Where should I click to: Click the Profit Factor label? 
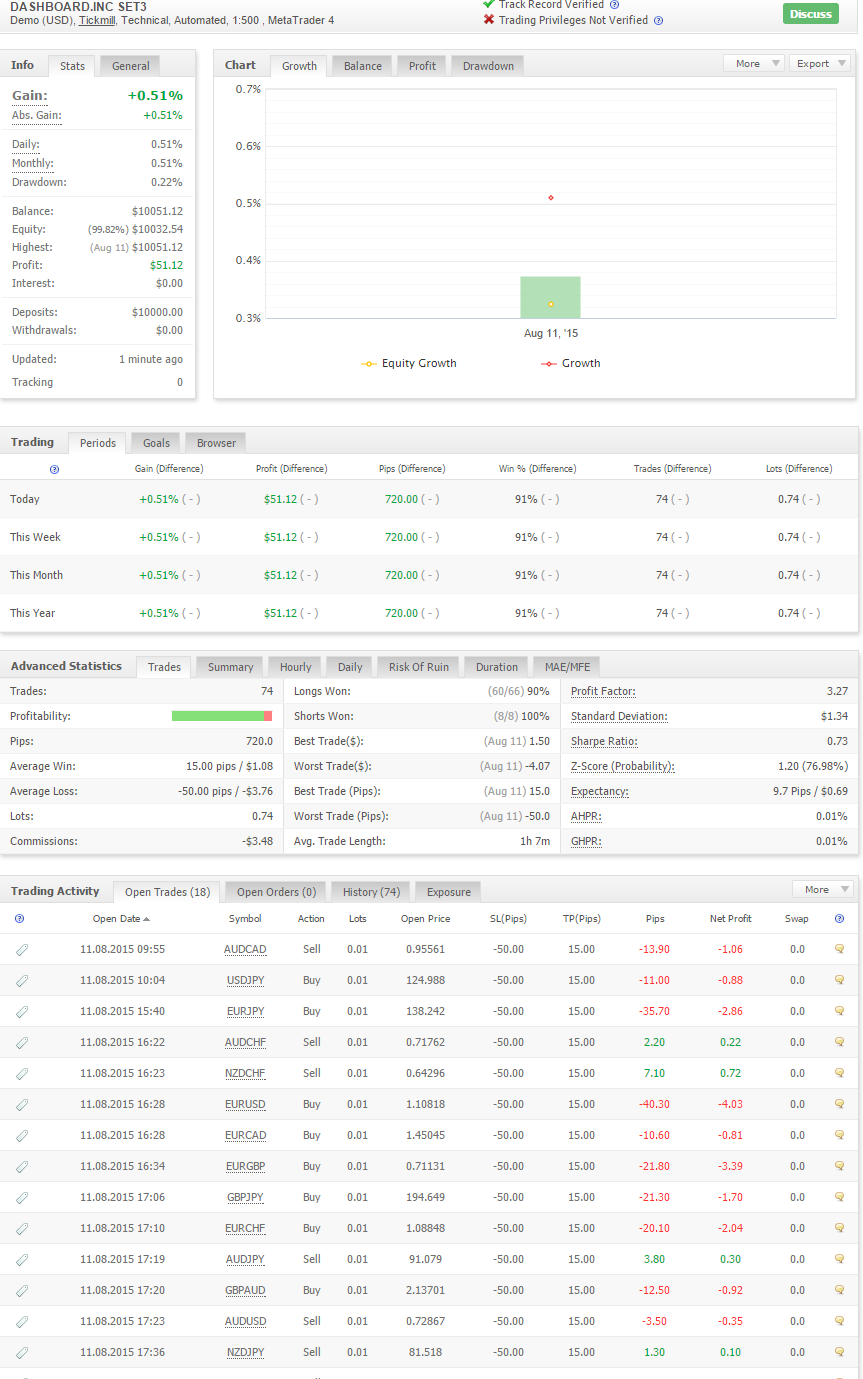coord(603,691)
